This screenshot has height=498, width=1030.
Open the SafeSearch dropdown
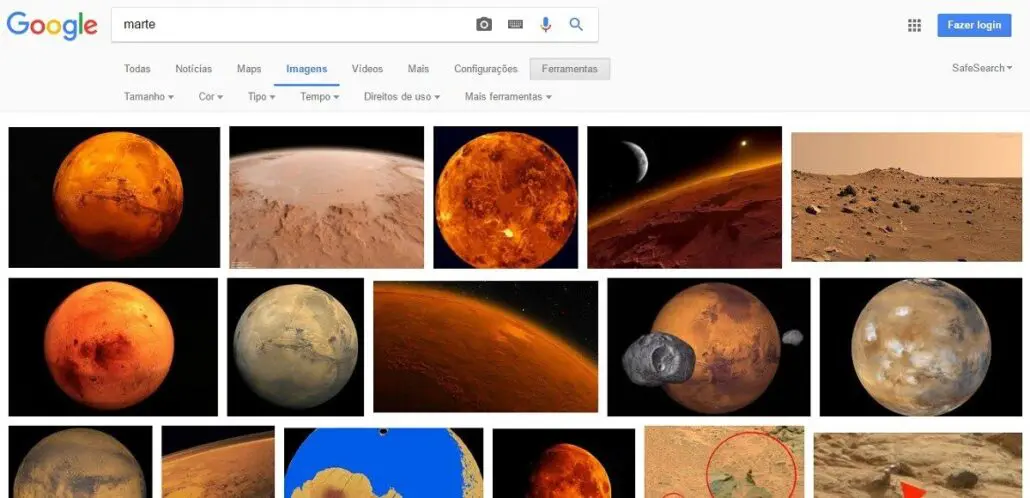tap(982, 68)
